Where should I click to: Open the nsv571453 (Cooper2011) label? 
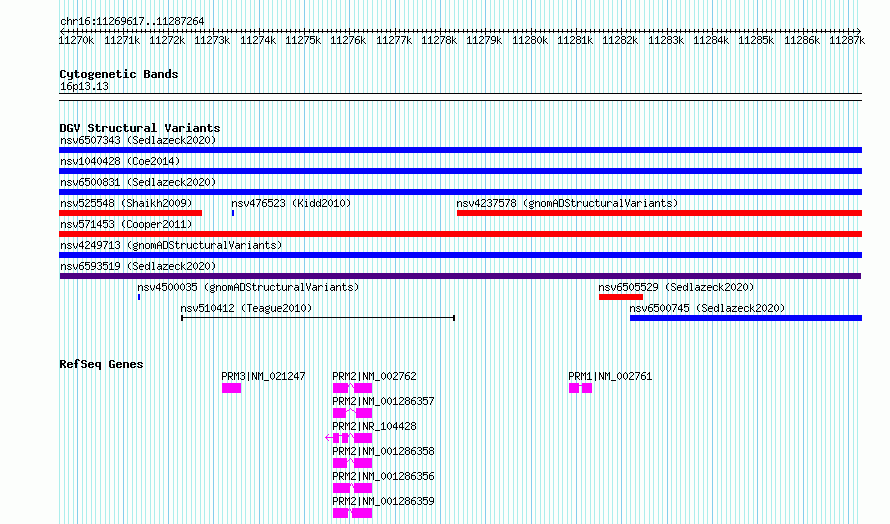coord(126,224)
